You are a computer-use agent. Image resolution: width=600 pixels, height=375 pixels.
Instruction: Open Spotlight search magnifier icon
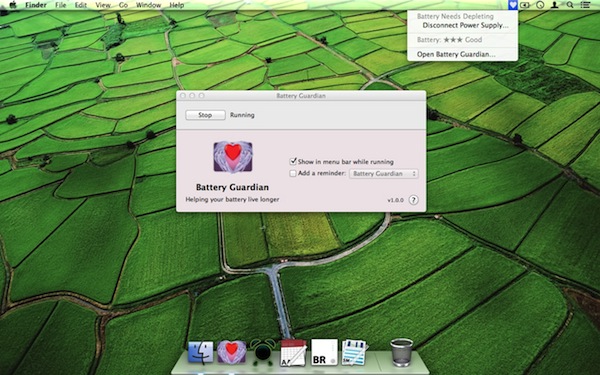tap(570, 5)
